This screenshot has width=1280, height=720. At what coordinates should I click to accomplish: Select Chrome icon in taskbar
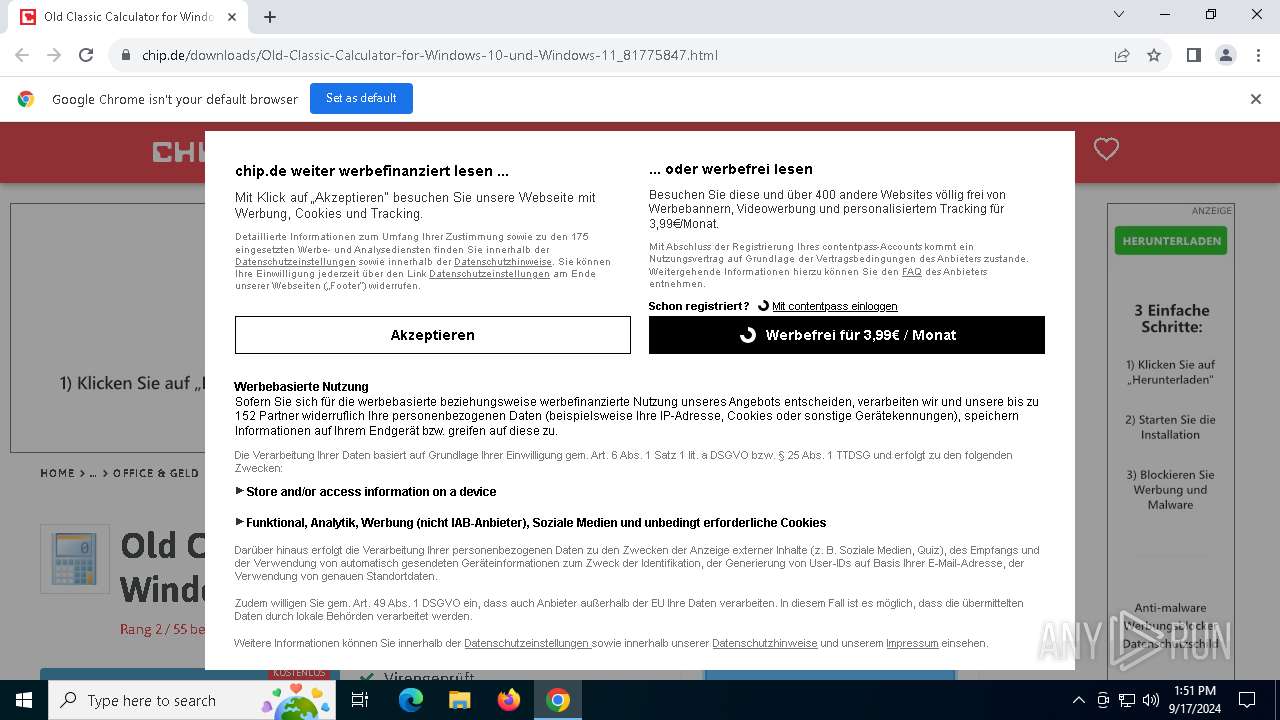[x=558, y=700]
